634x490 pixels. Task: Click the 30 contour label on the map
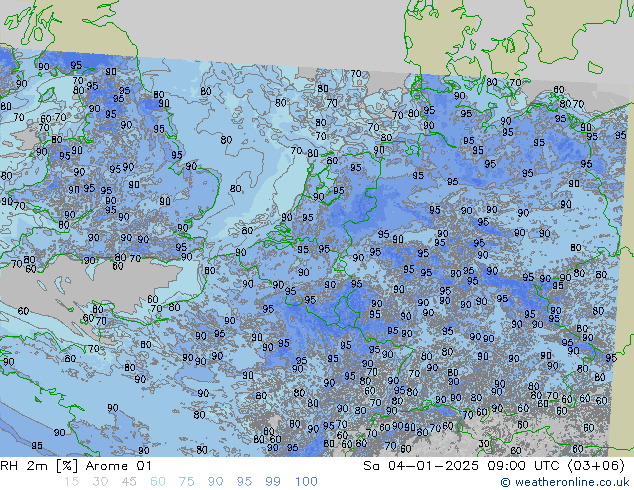pos(484,444)
